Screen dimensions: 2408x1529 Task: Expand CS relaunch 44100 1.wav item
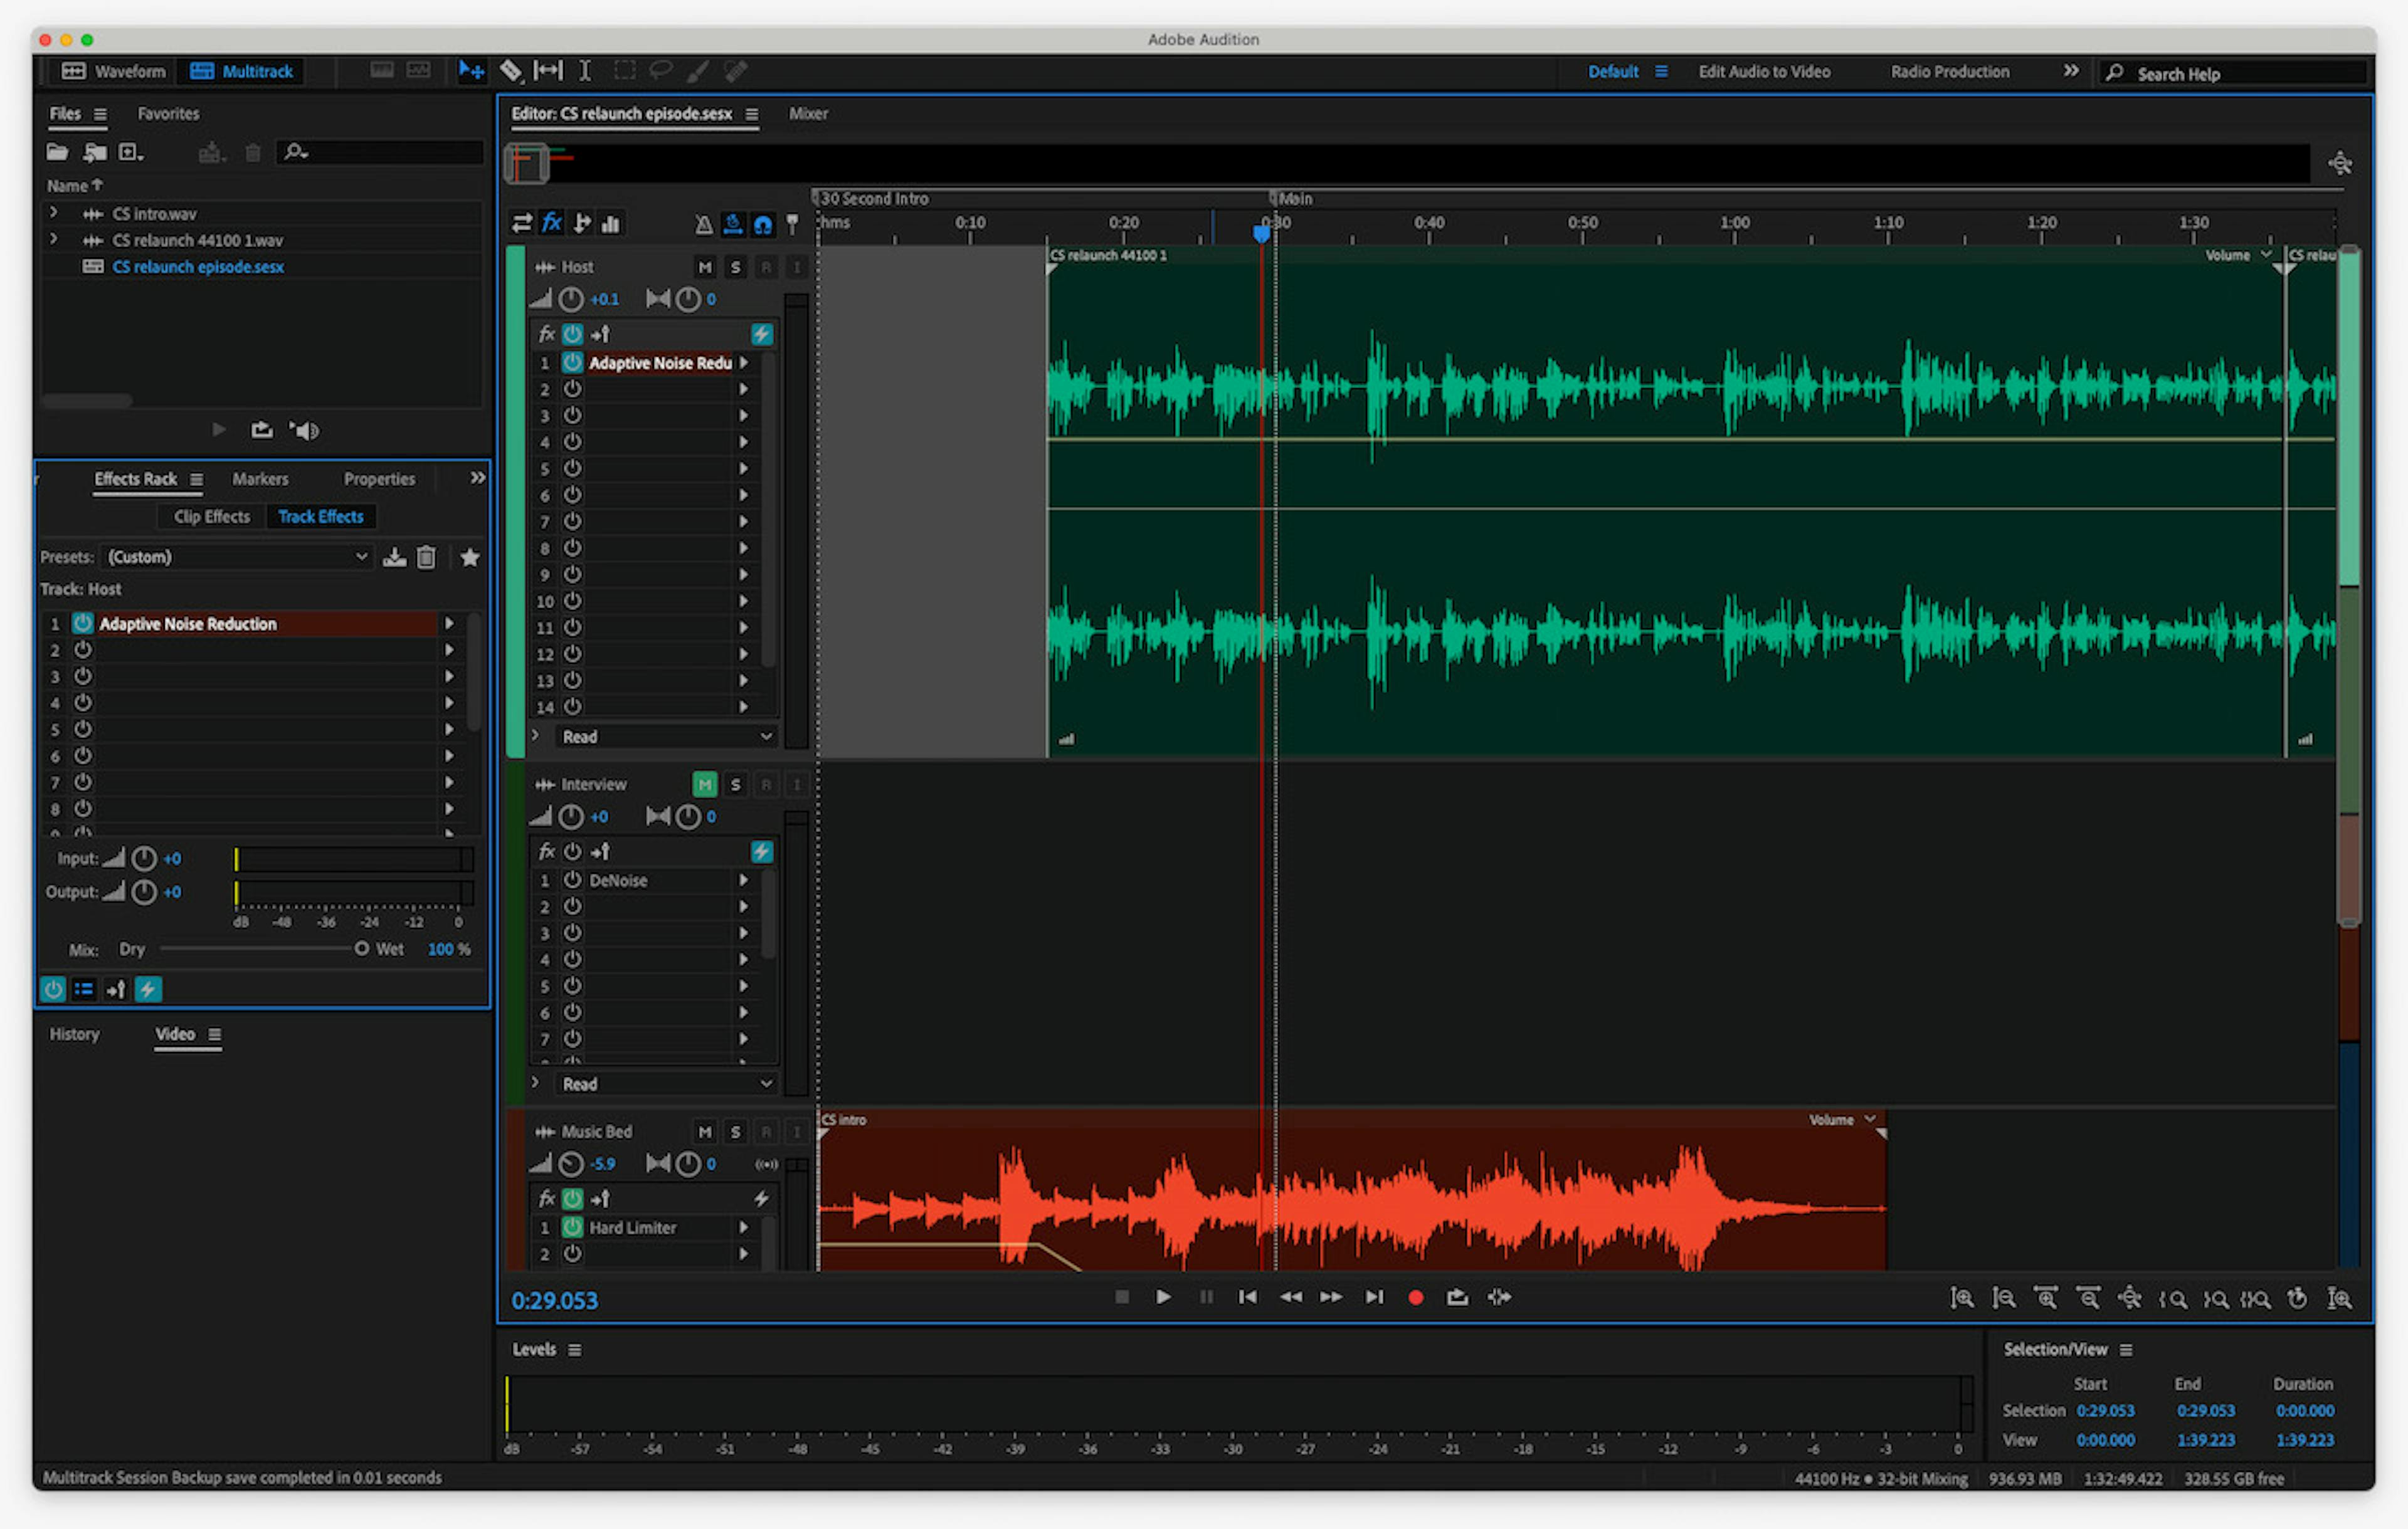click(x=54, y=240)
